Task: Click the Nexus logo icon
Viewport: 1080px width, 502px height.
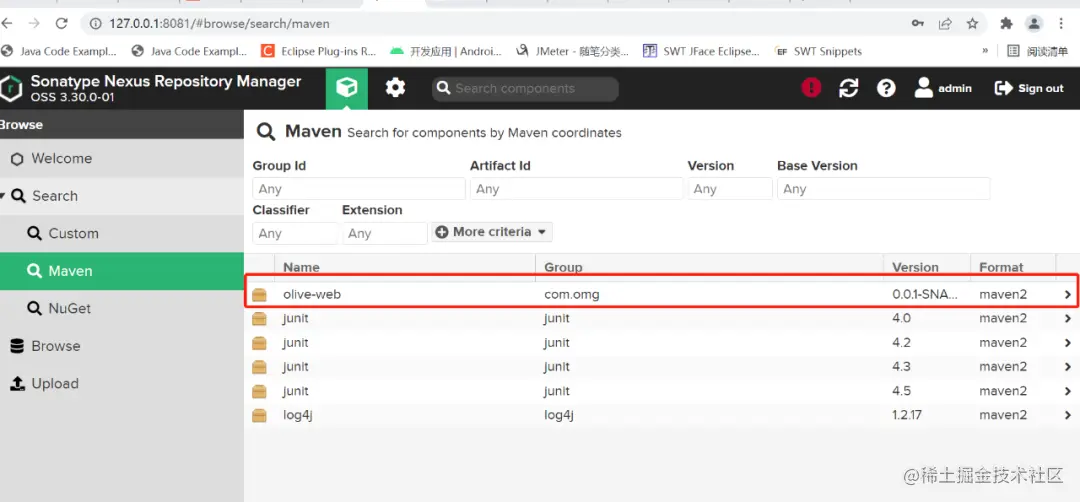Action: tap(11, 88)
